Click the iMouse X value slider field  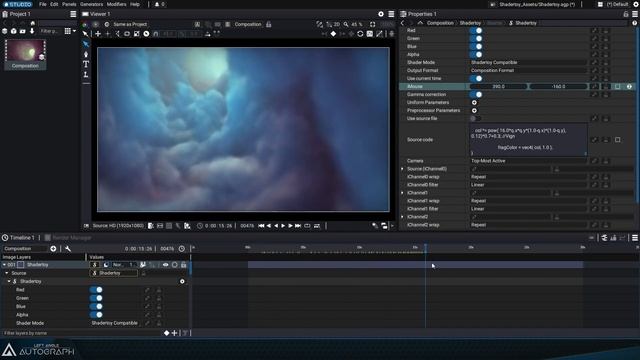coord(498,87)
